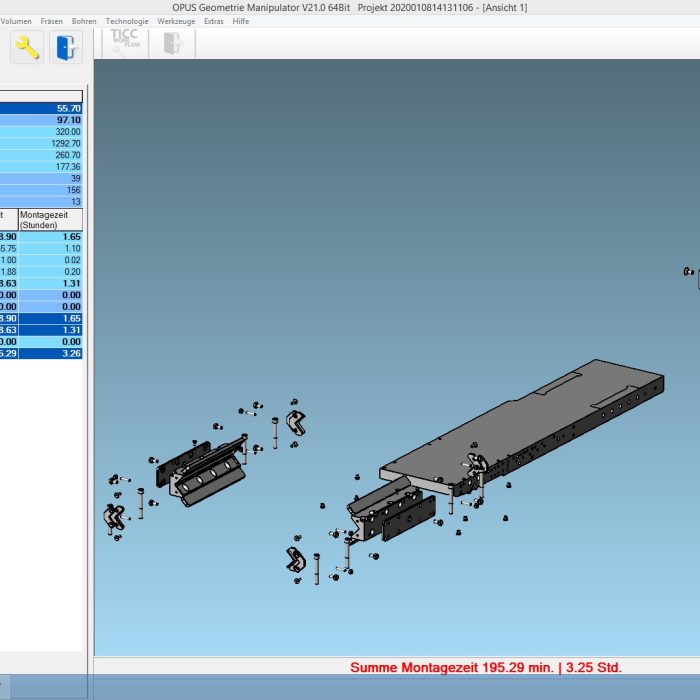Click the OPUS Geometrie Manipulator title bar
Image resolution: width=700 pixels, height=700 pixels.
click(350, 7)
